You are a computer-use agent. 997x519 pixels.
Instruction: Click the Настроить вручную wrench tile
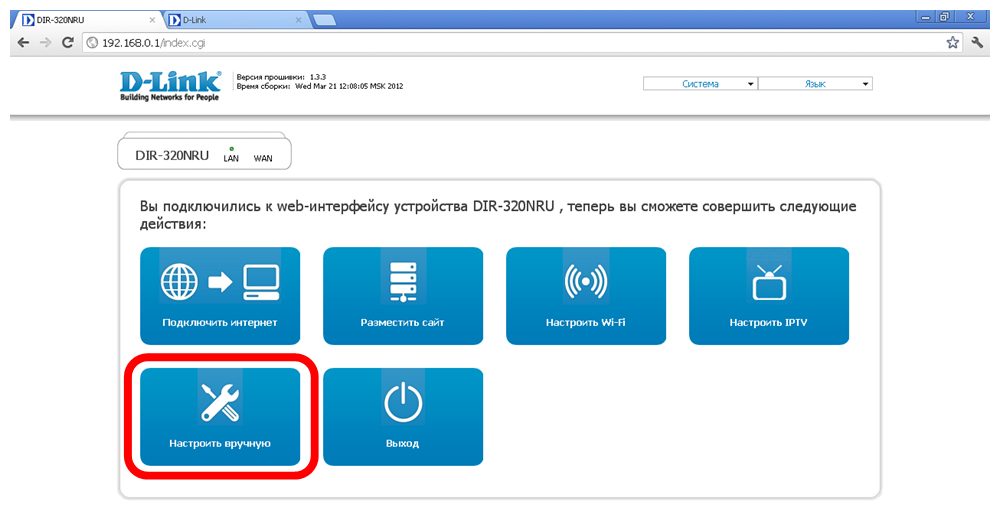pyautogui.click(x=219, y=416)
